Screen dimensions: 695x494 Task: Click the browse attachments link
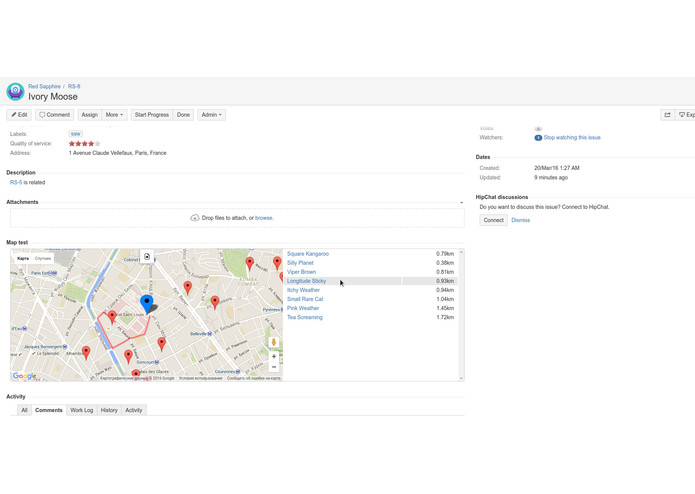(x=264, y=218)
